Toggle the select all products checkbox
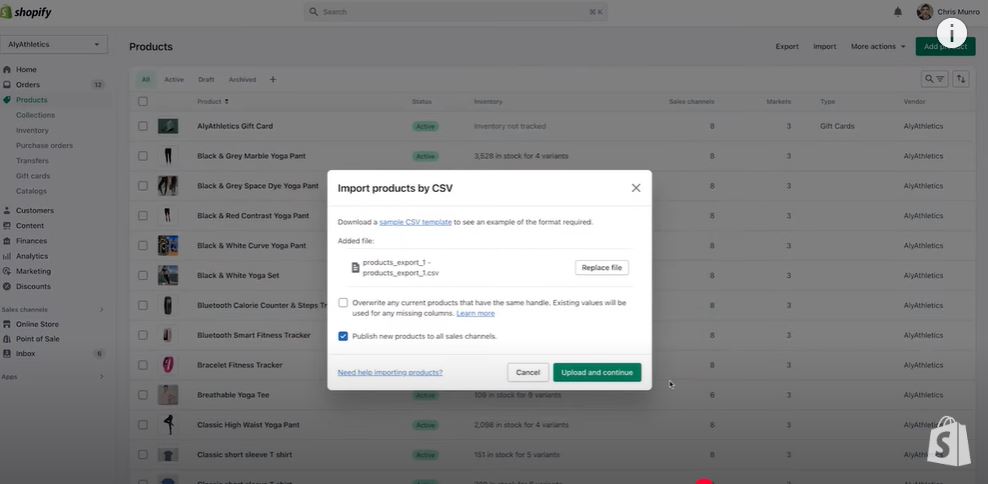The width and height of the screenshot is (988, 484). [x=143, y=101]
